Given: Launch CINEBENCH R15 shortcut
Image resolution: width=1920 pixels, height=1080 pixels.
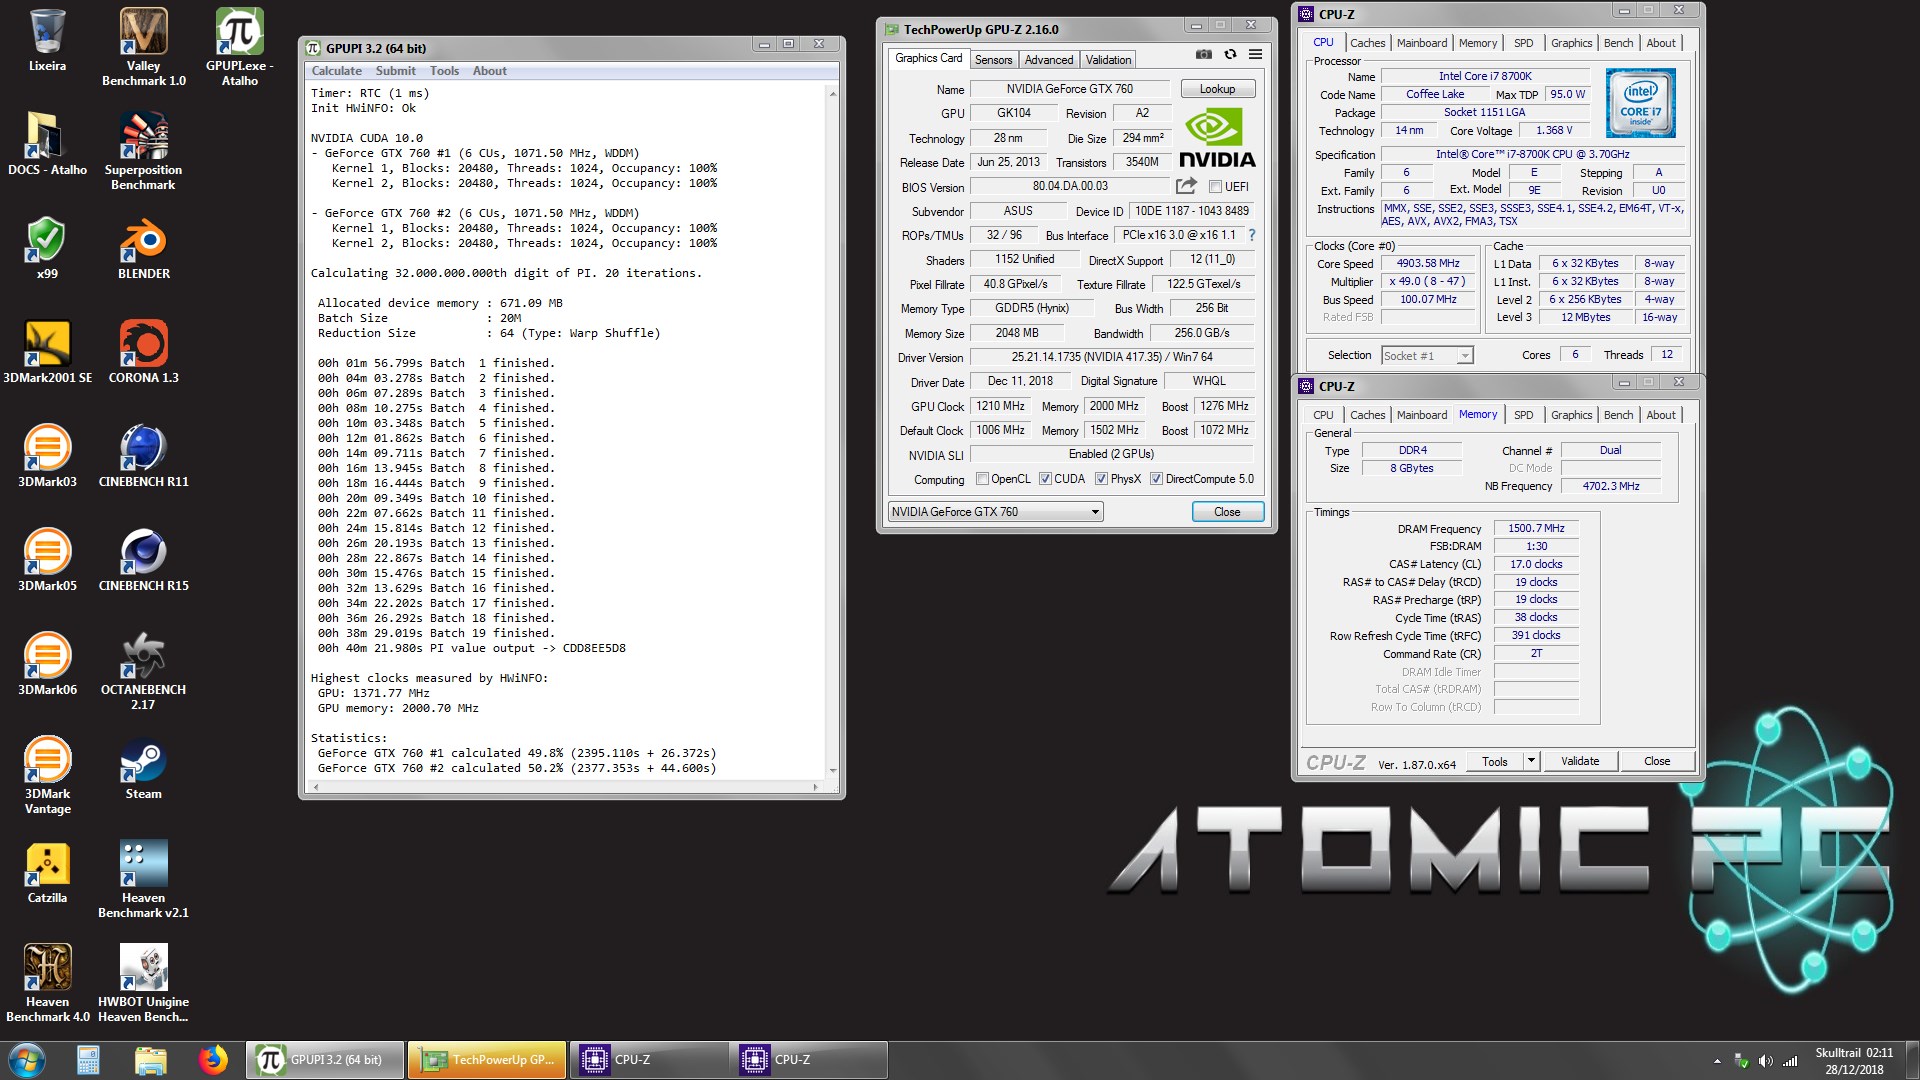Looking at the screenshot, I should (x=144, y=560).
